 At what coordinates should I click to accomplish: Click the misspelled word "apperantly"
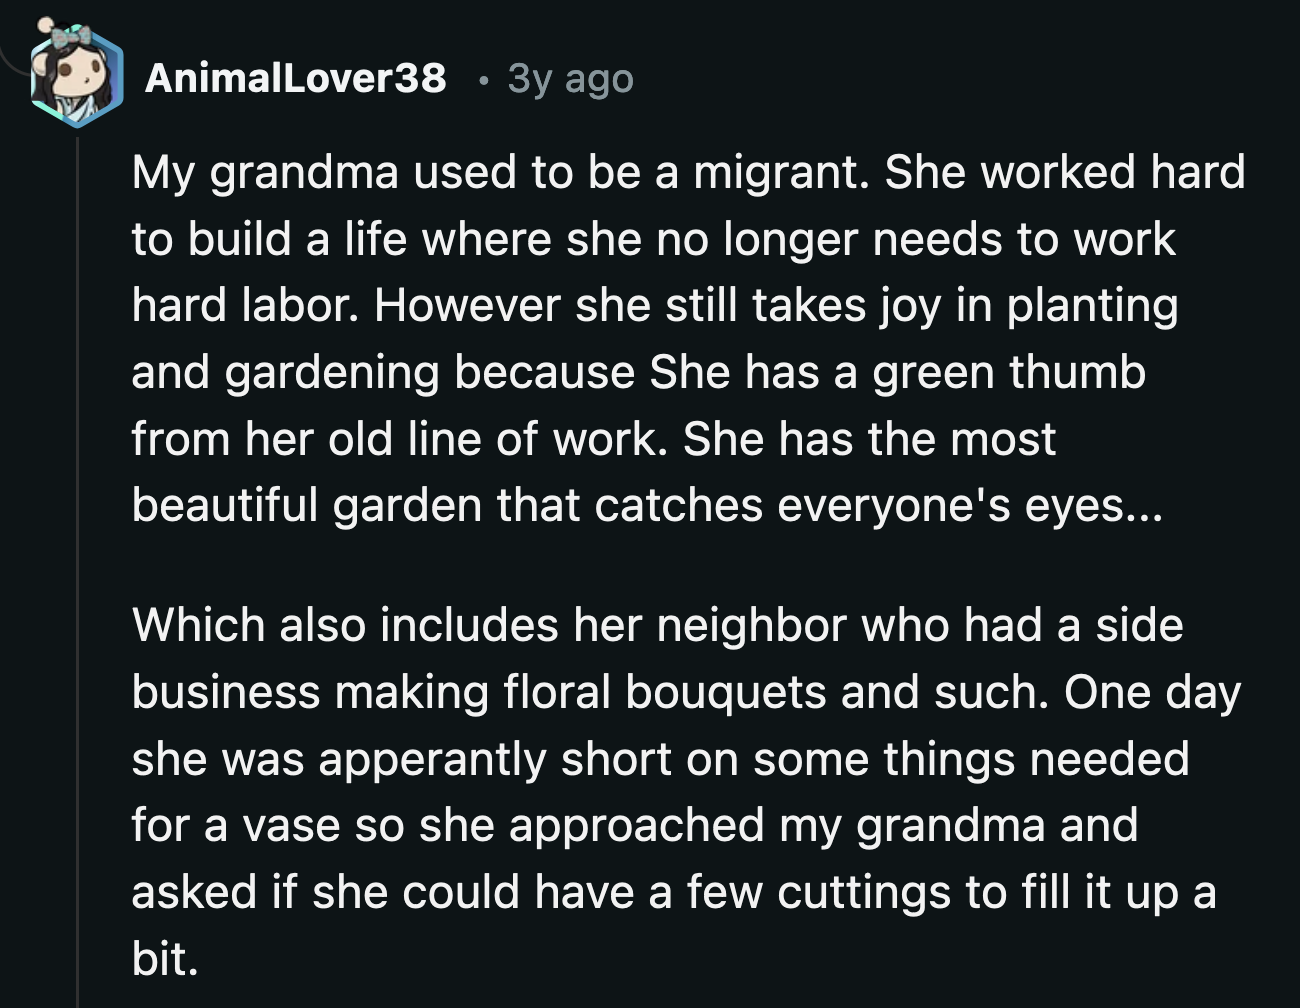click(x=433, y=759)
